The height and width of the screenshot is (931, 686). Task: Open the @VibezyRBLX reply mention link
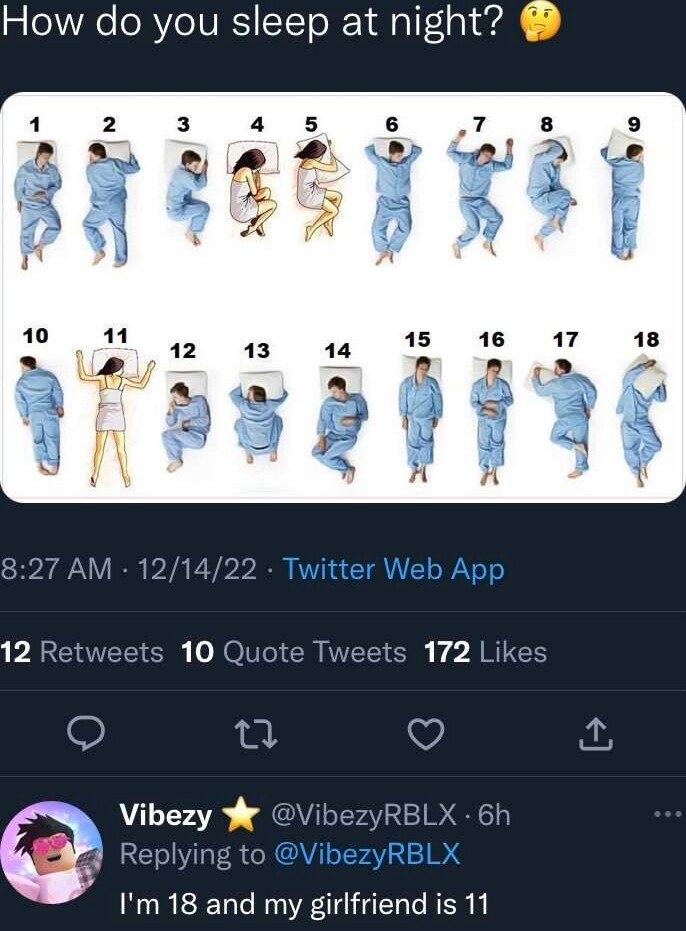[366, 854]
